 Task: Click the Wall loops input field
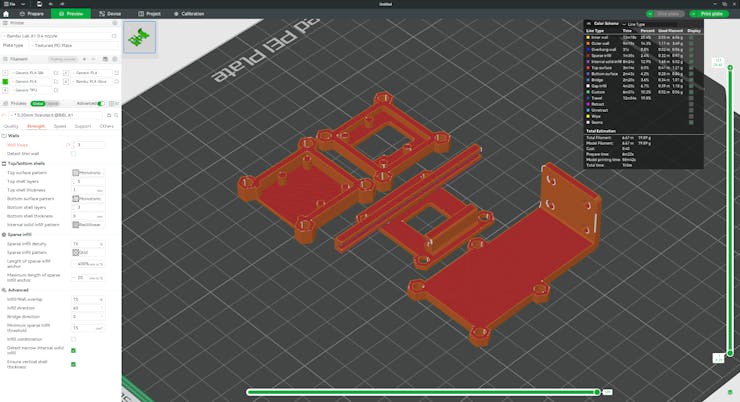tap(88, 145)
